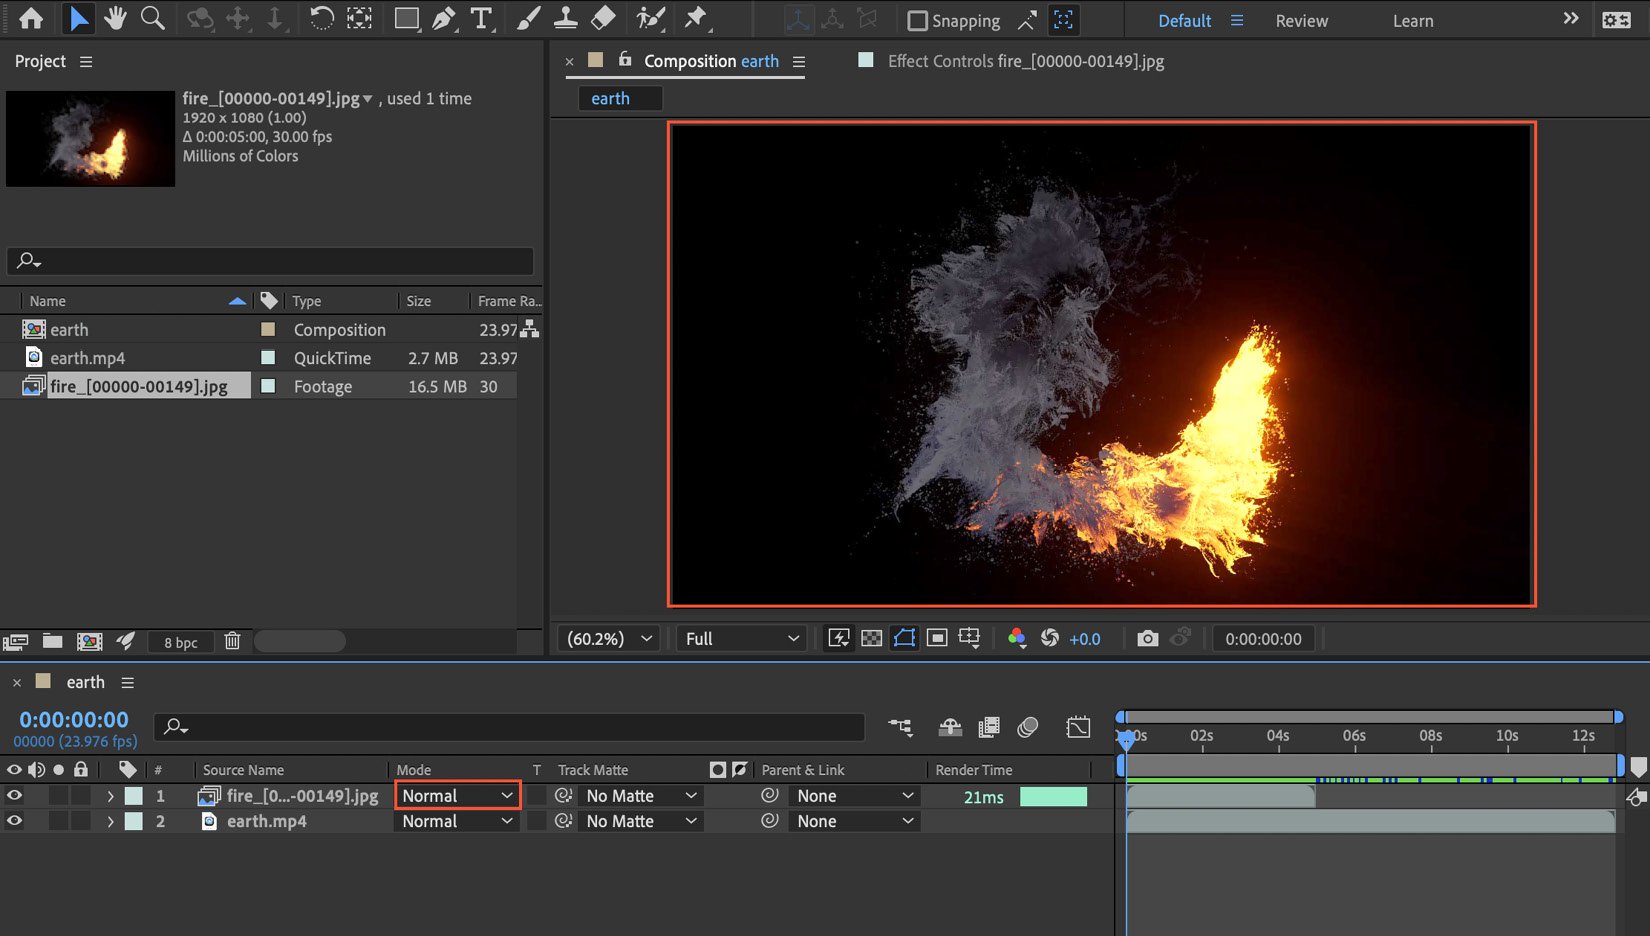The height and width of the screenshot is (936, 1650).
Task: Click the fire layer label color swatch
Action: point(133,796)
